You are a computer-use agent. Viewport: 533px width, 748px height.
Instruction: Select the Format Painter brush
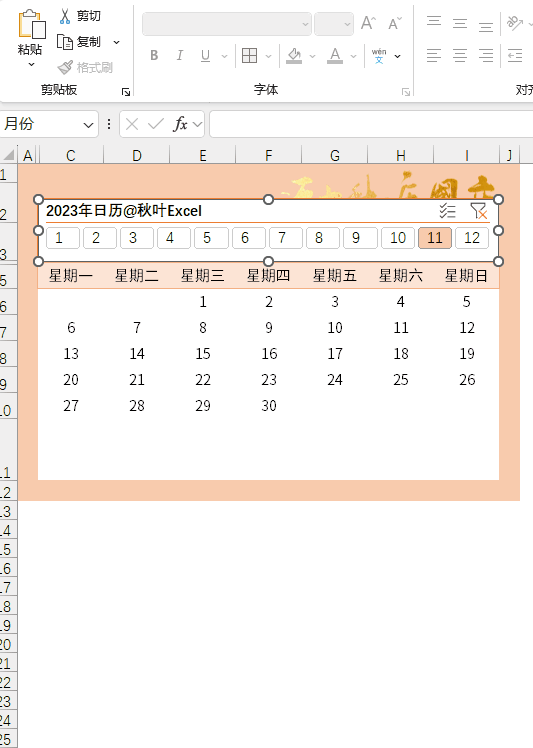pyautogui.click(x=65, y=67)
